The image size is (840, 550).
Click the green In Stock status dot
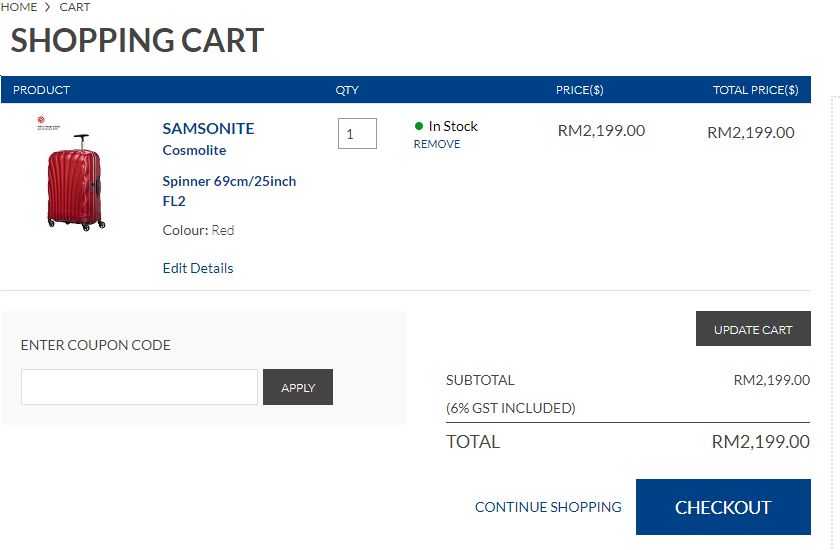[419, 126]
